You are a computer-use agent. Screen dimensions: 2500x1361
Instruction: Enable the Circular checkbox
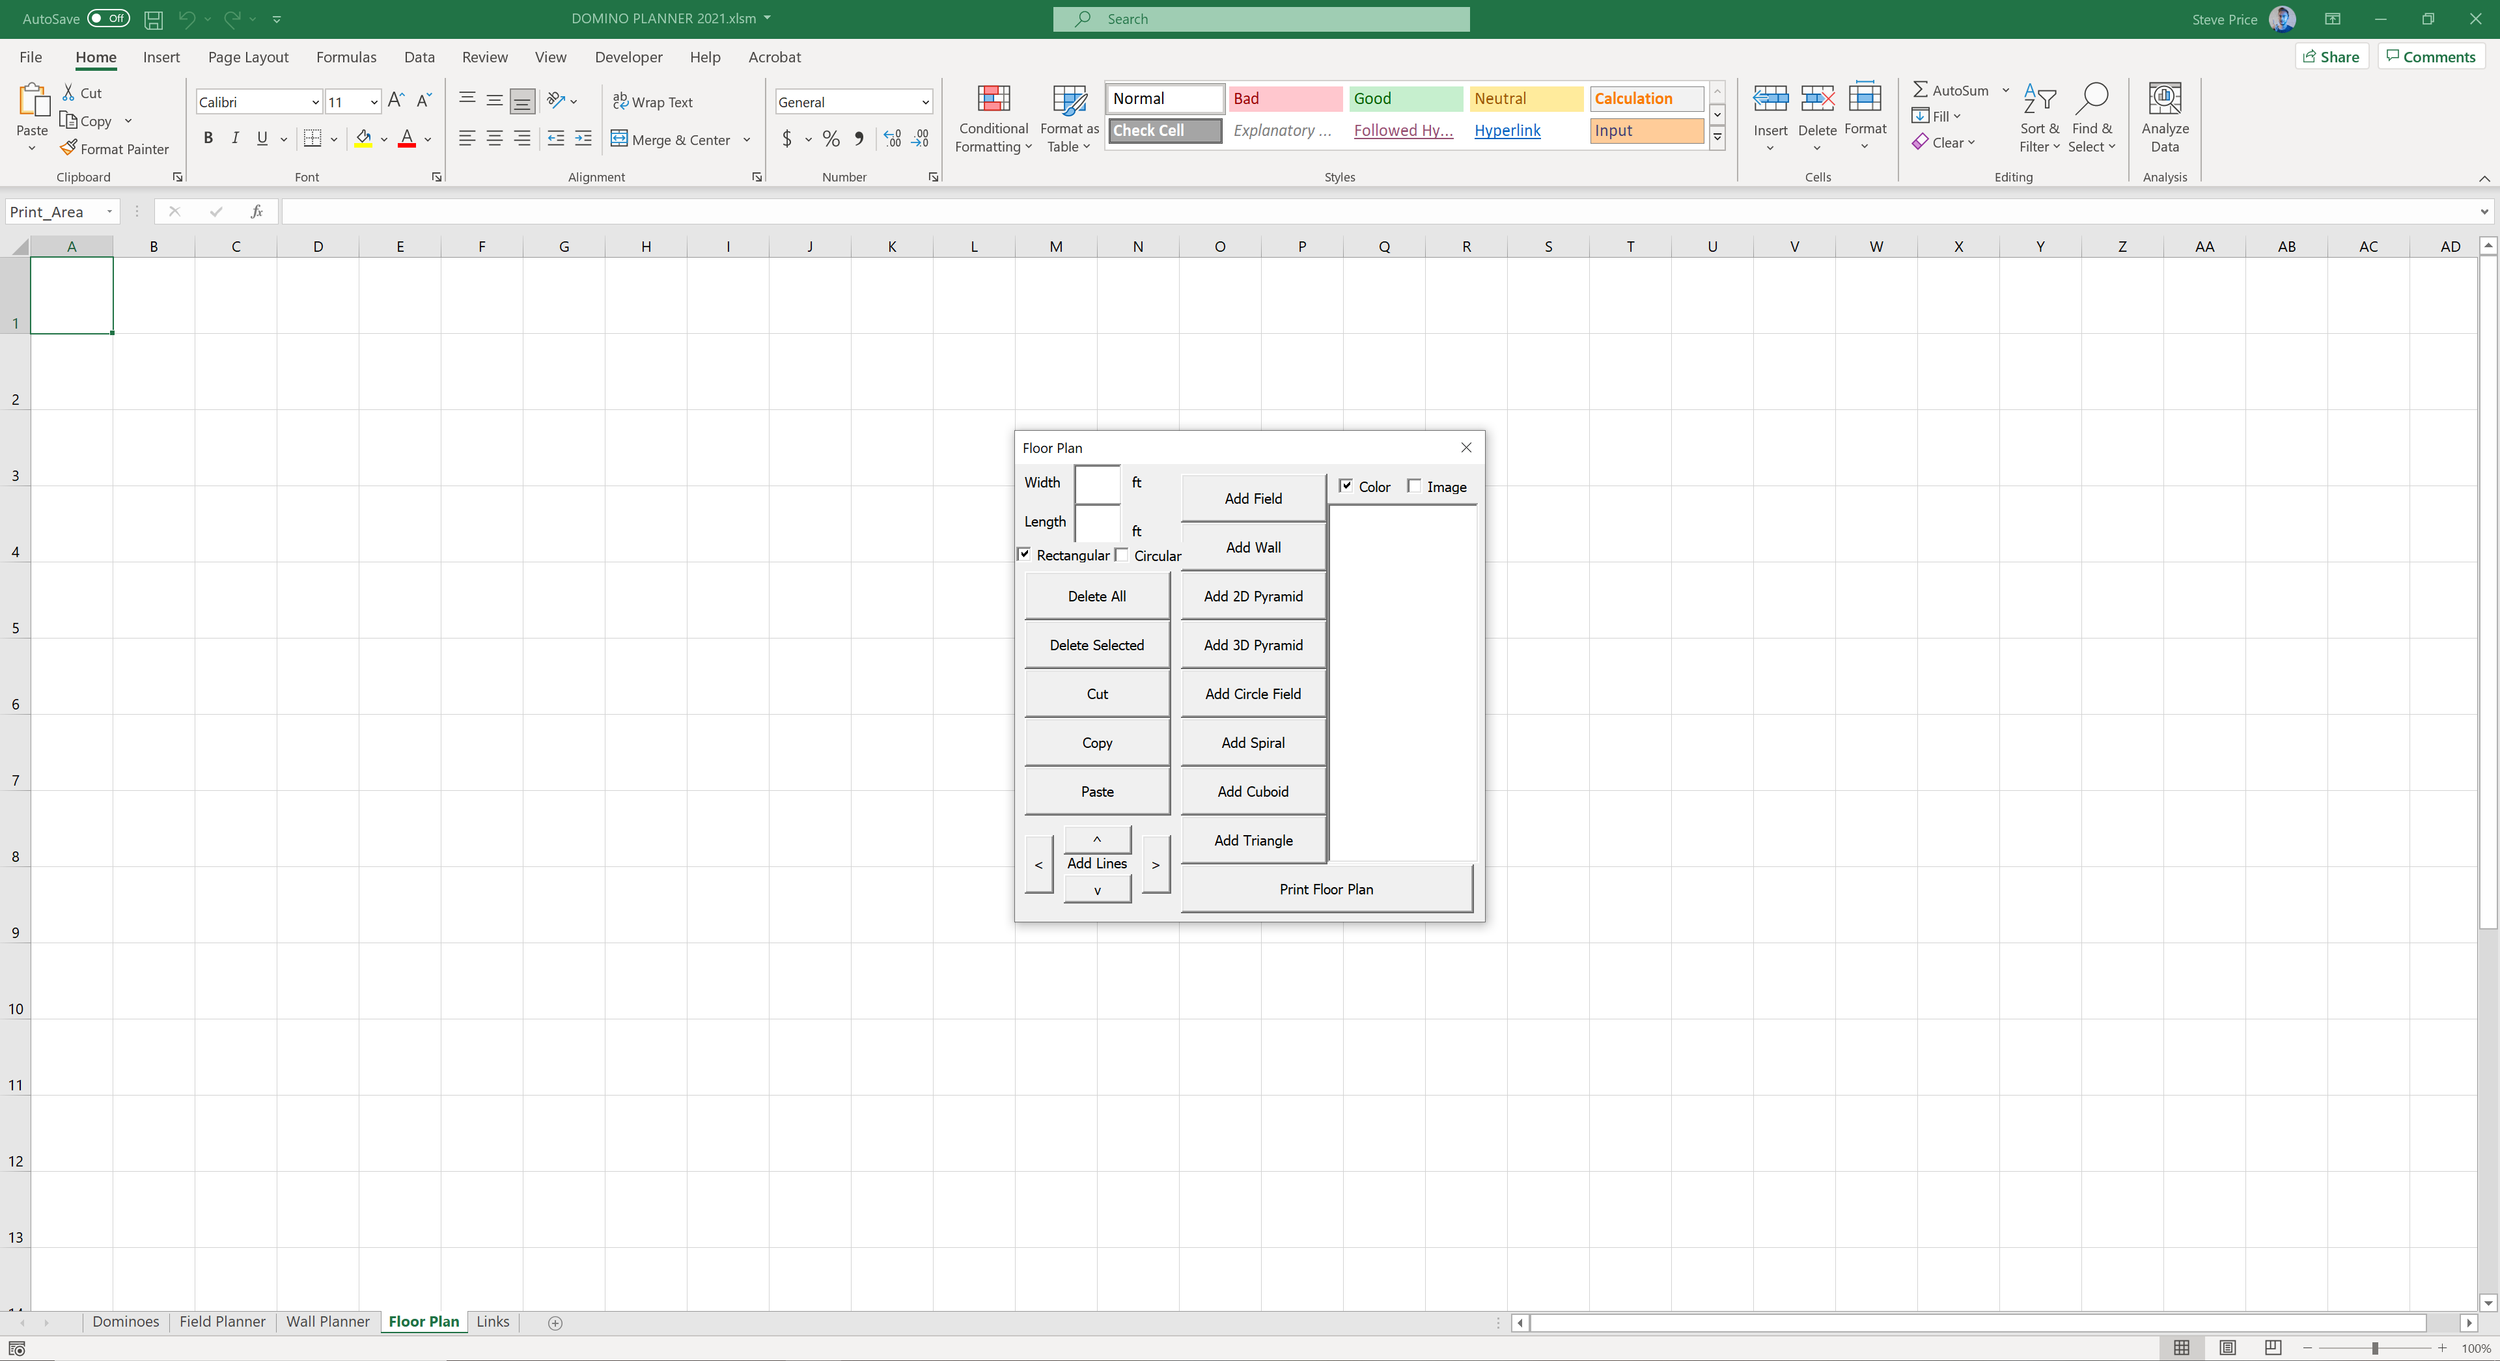tap(1122, 555)
